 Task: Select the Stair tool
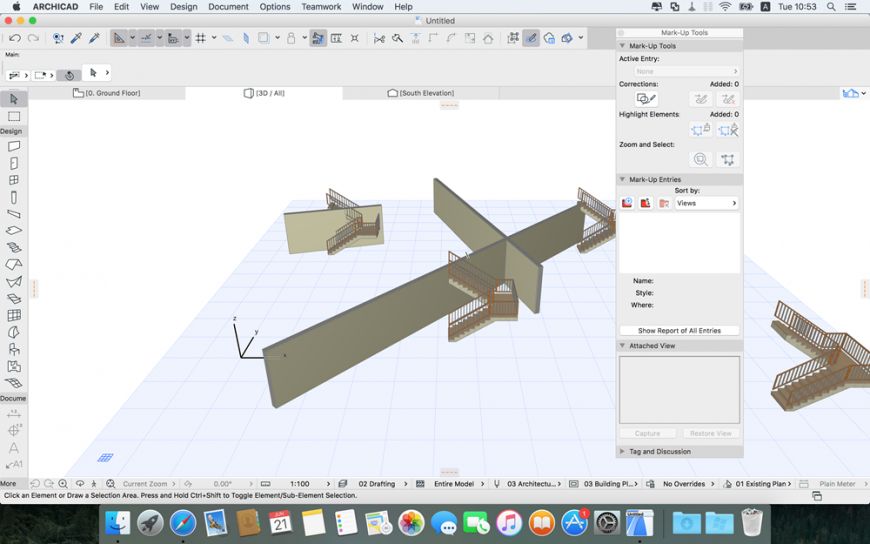point(14,248)
